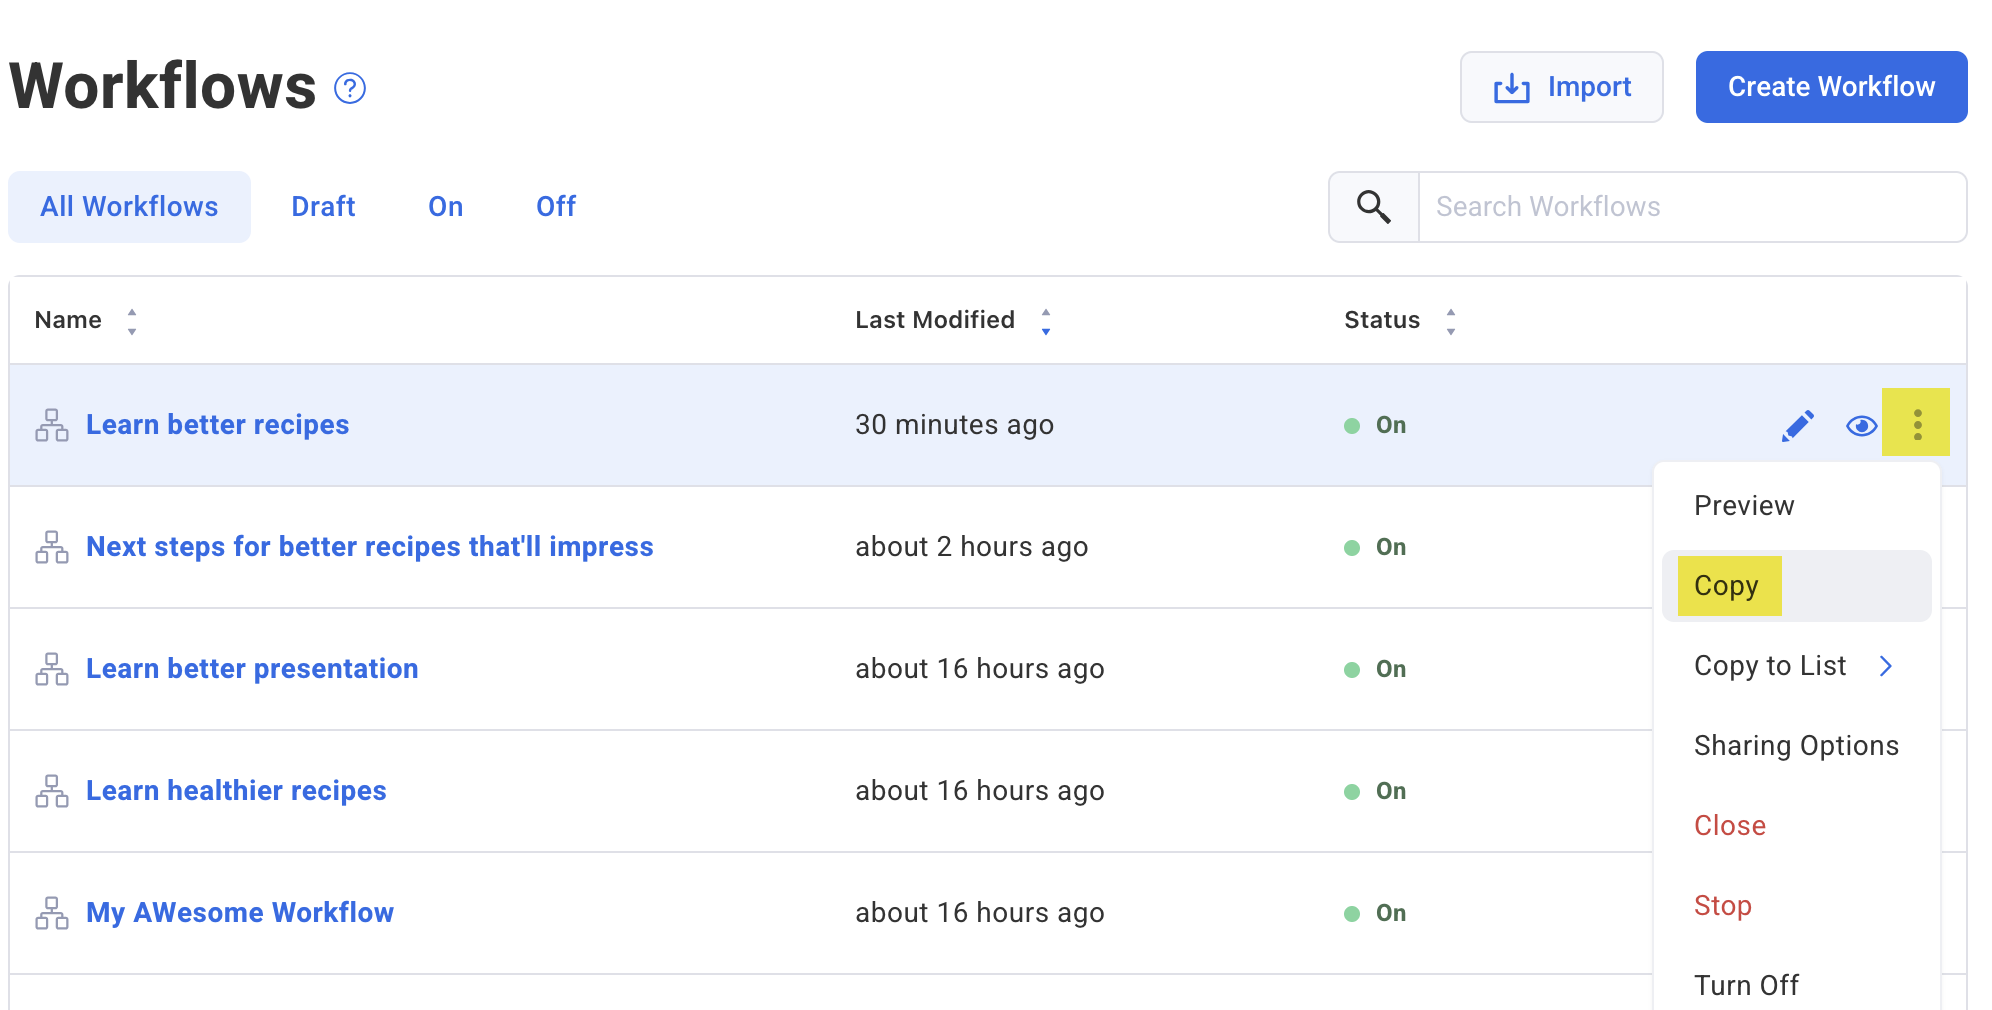Click the search magnifier icon
Viewport: 1992px width, 1010px height.
click(1373, 206)
